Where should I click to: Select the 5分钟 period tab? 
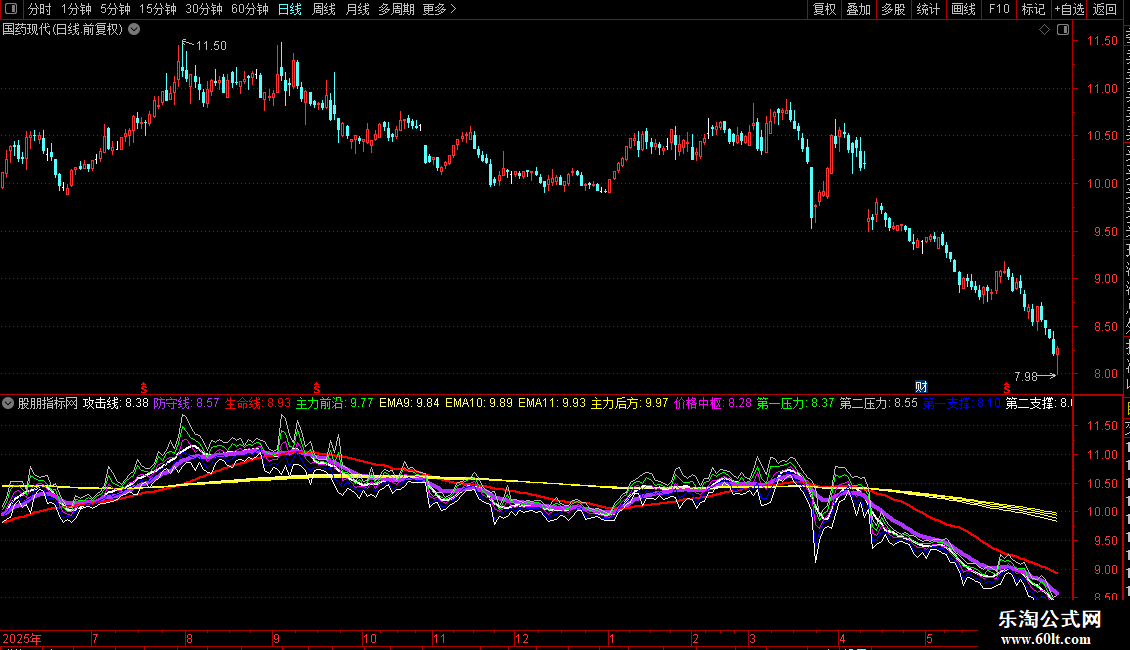tap(115, 9)
